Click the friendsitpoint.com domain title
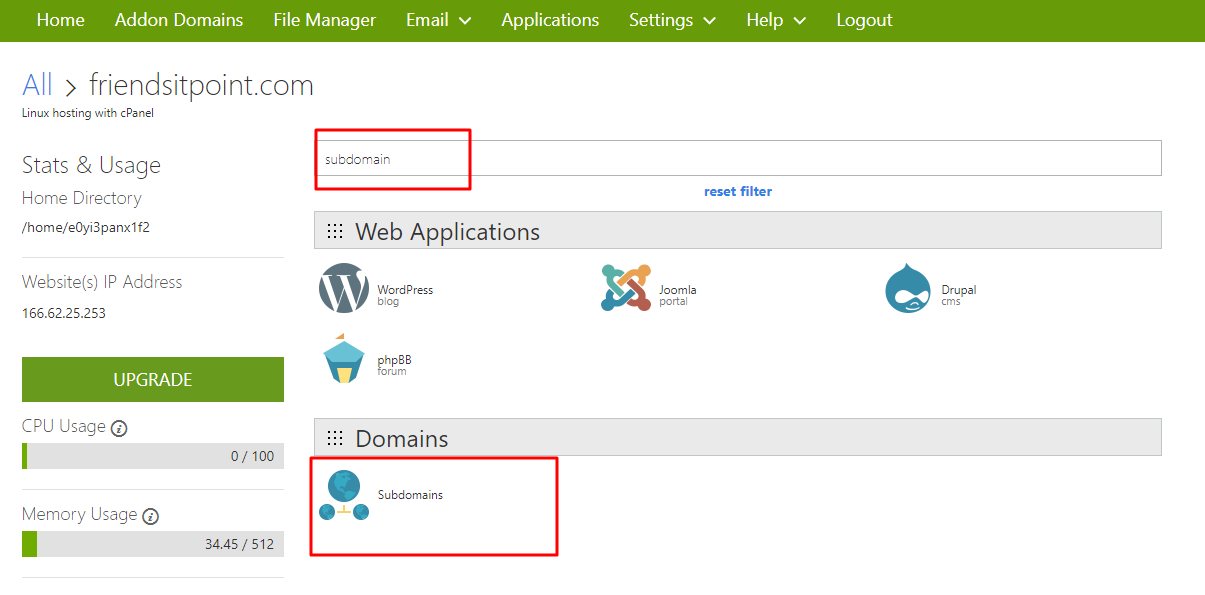1205x595 pixels. coord(201,85)
